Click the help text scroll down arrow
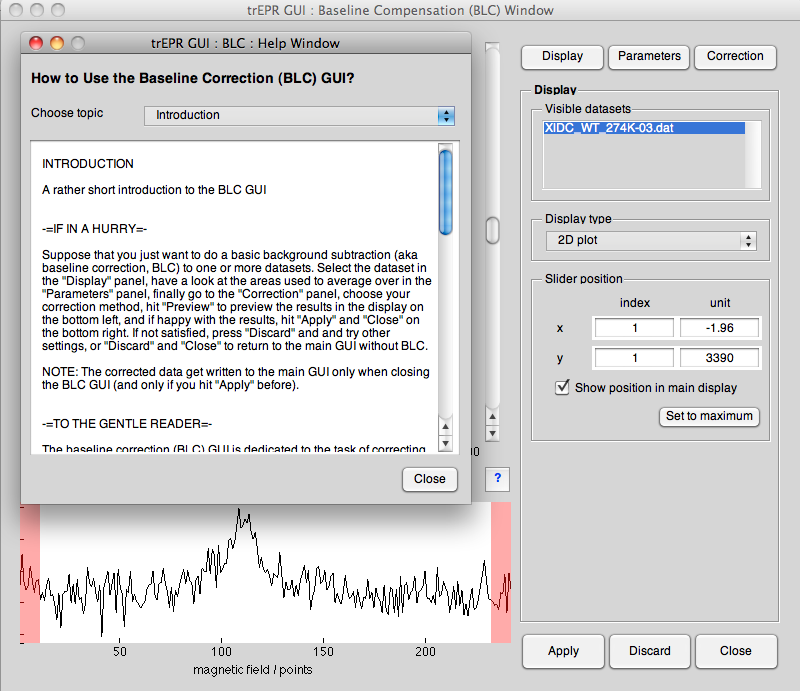This screenshot has width=800, height=691. click(x=445, y=443)
